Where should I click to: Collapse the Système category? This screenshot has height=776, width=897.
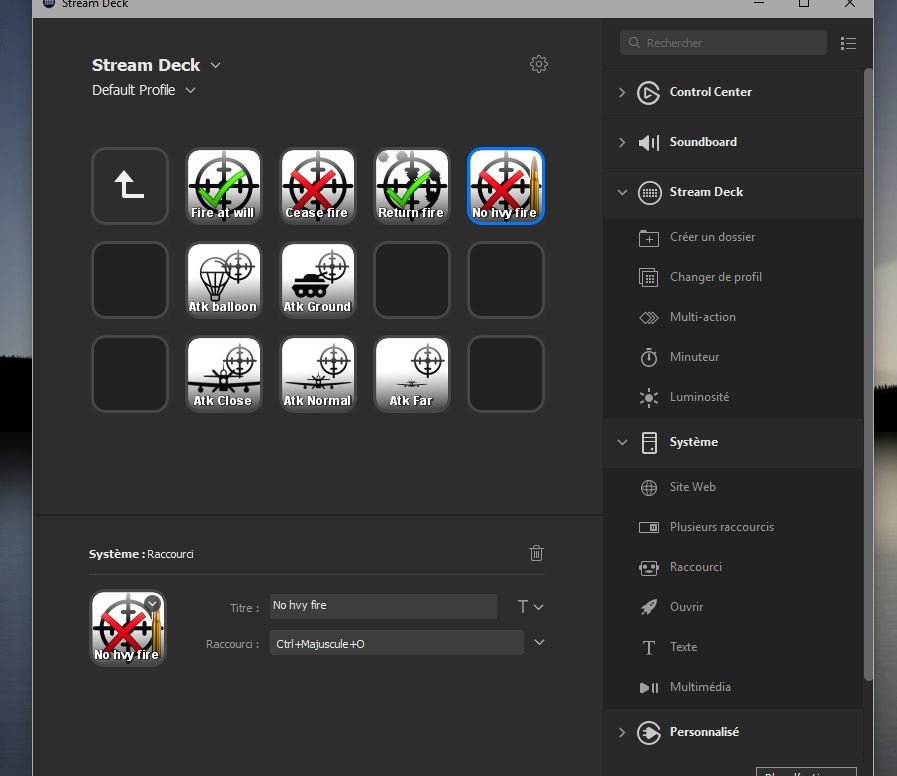pos(622,442)
